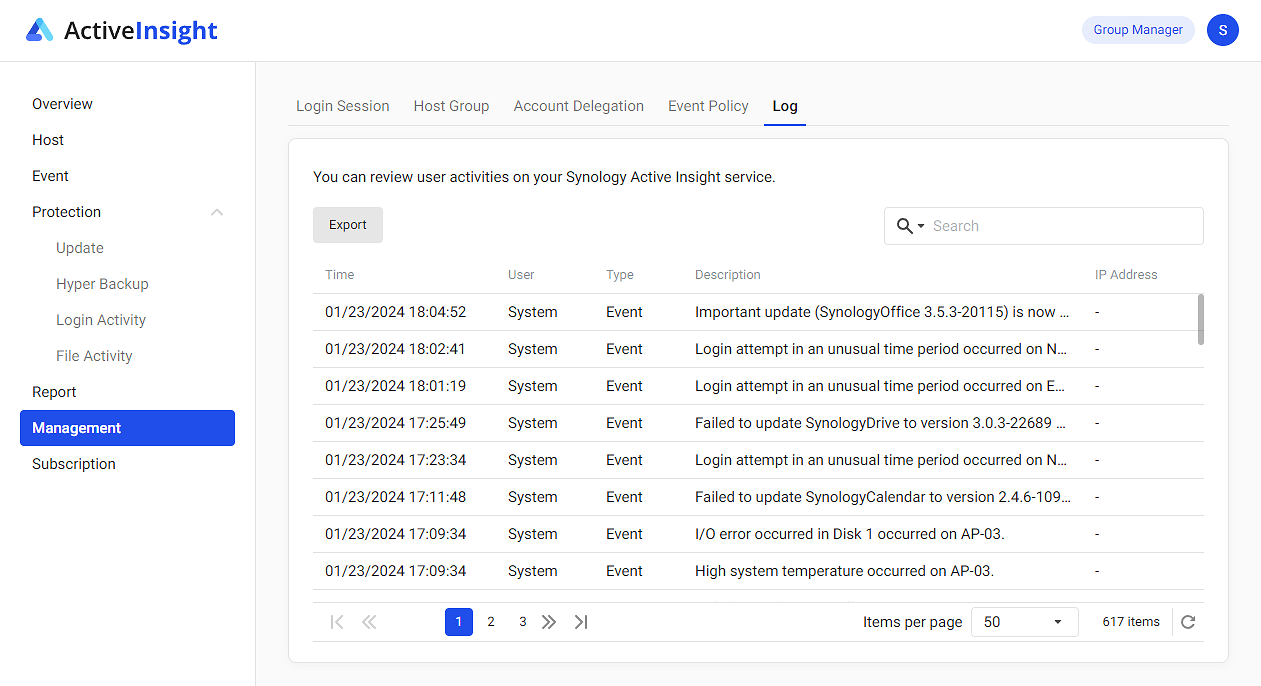Select page 2 of results
Screen dimensions: 1261x686
[490, 621]
